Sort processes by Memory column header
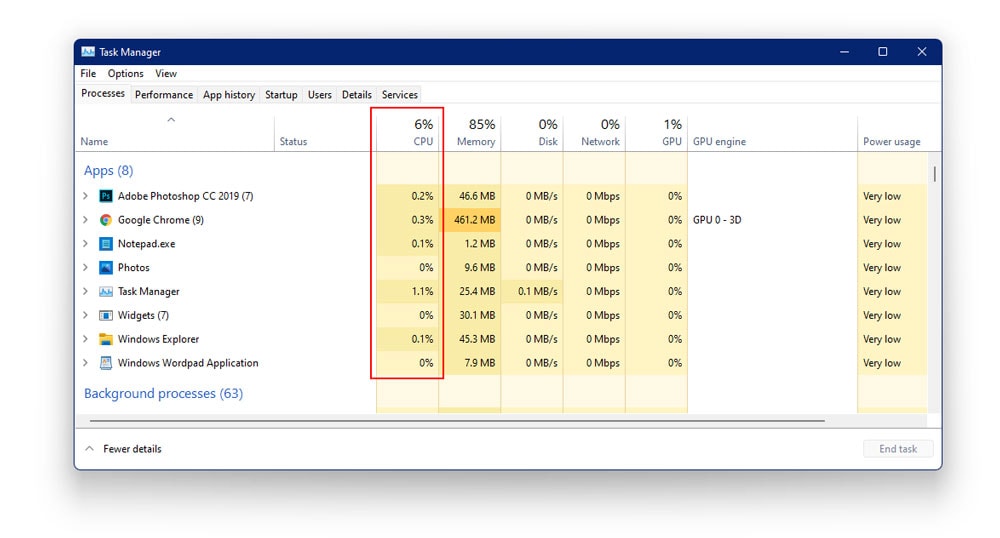Image resolution: width=1000 pixels, height=538 pixels. [x=471, y=133]
